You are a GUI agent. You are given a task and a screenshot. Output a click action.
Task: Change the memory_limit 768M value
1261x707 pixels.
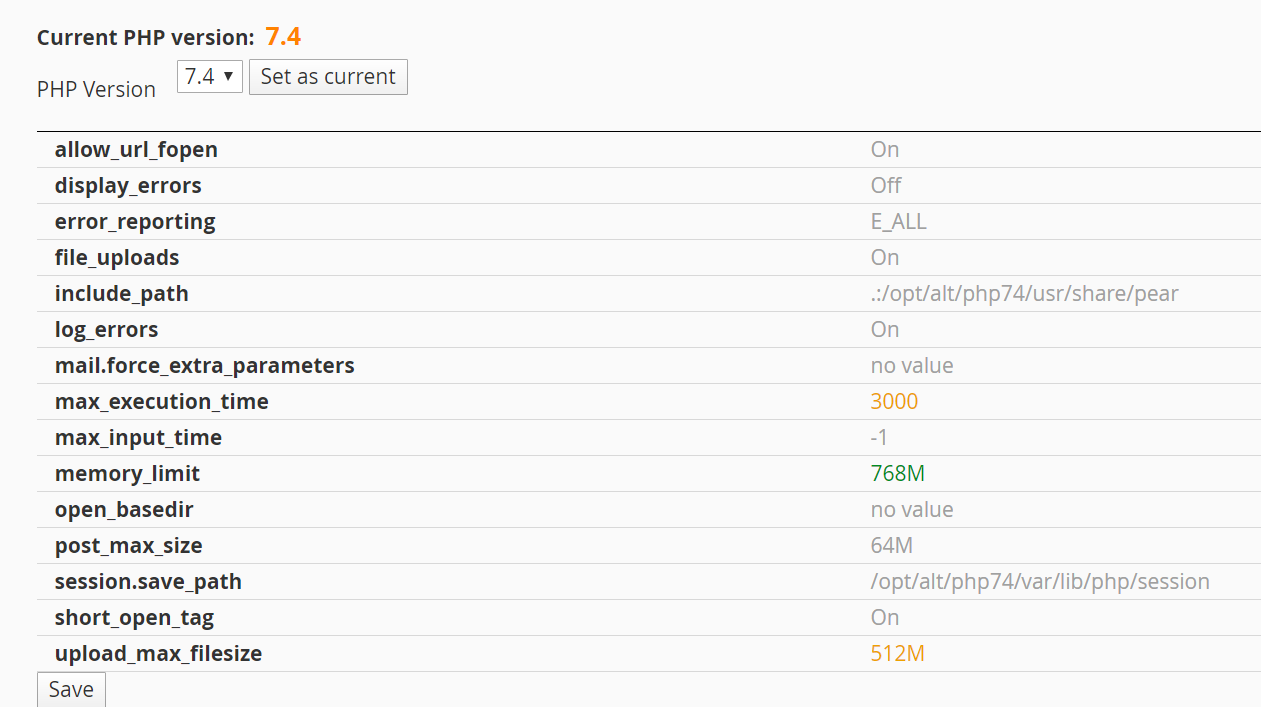pyautogui.click(x=897, y=474)
